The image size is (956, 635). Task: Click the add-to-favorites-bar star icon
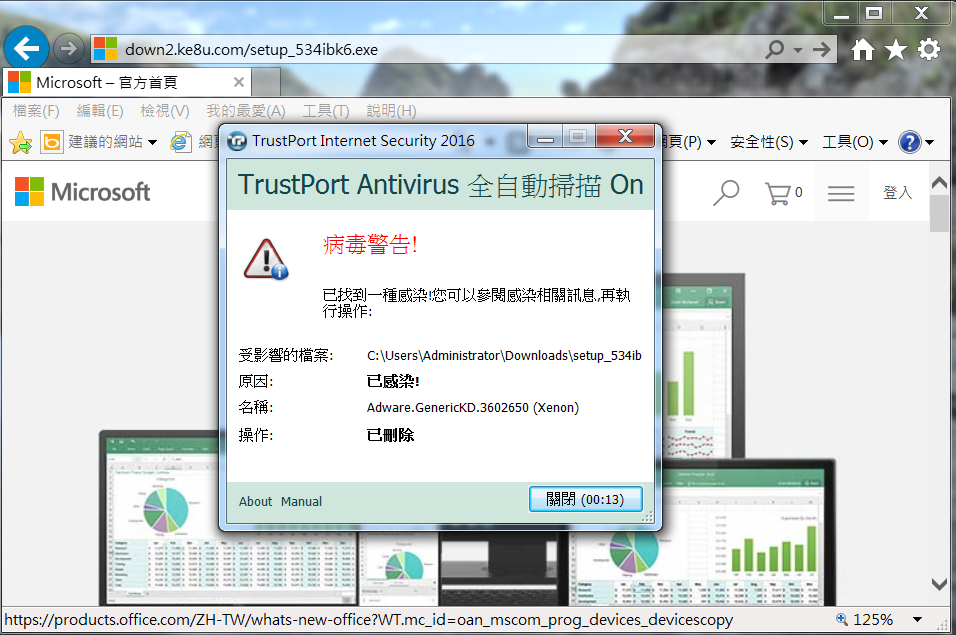point(21,143)
